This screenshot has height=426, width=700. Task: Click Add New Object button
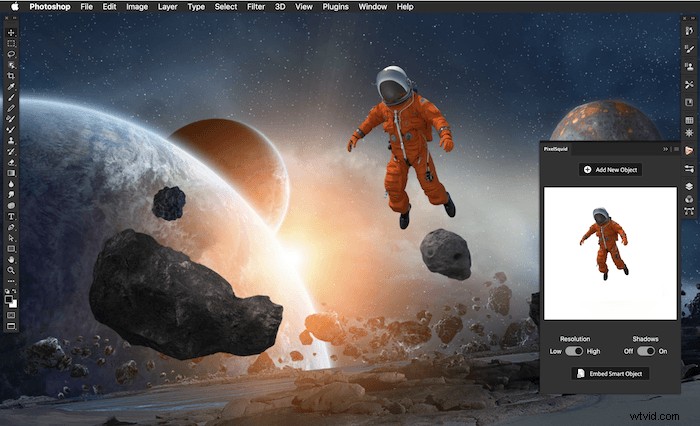tap(610, 170)
